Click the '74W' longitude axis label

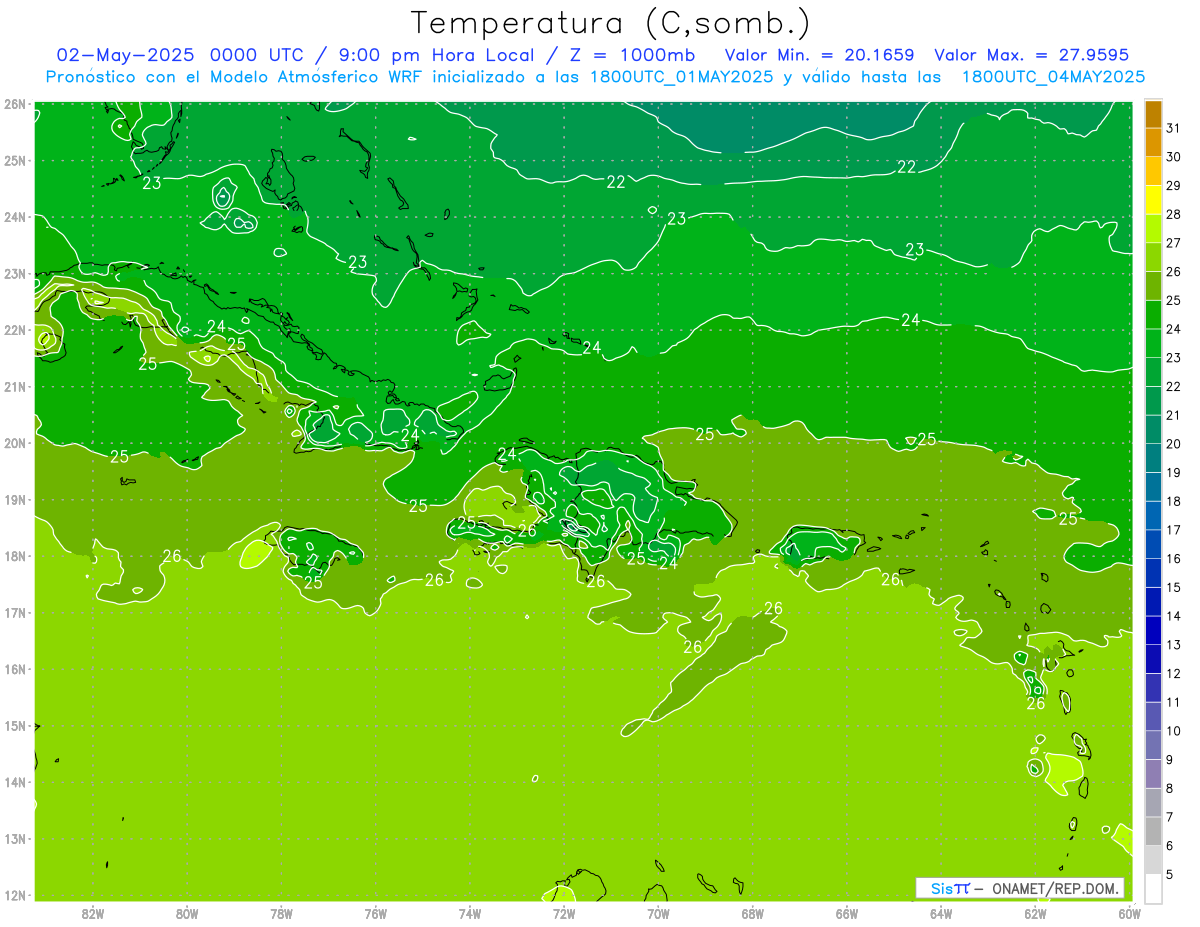470,913
